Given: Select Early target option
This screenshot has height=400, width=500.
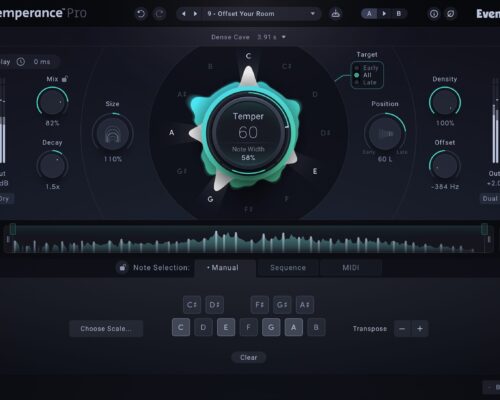Looking at the screenshot, I should 367,68.
